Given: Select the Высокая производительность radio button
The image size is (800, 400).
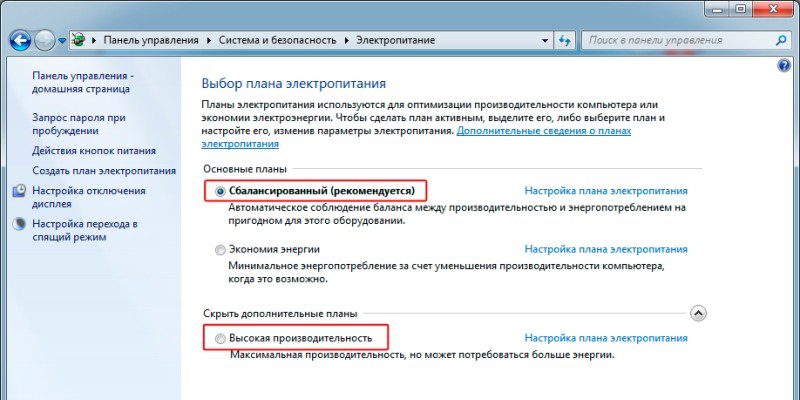Looking at the screenshot, I should coord(220,339).
